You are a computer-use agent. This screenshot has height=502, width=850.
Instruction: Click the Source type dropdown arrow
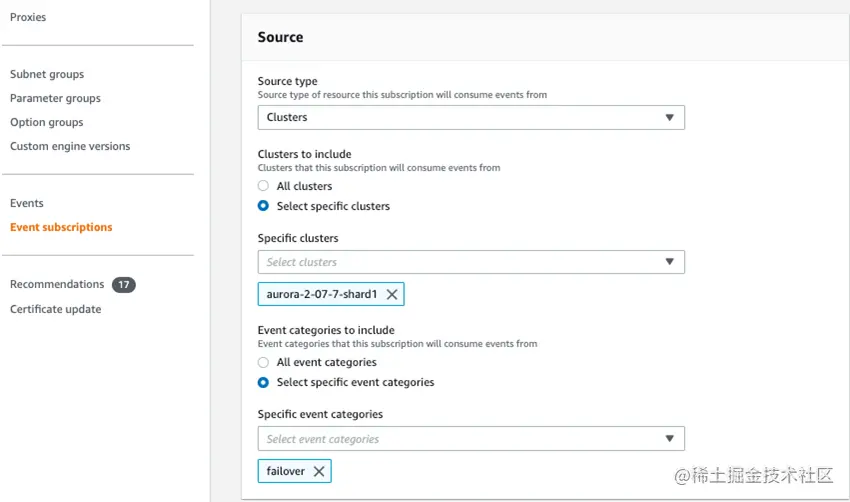[x=670, y=118]
